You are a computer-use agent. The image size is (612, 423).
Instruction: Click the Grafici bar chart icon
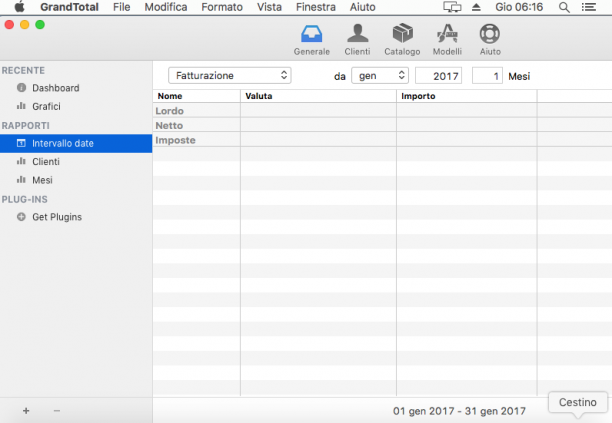[21, 106]
